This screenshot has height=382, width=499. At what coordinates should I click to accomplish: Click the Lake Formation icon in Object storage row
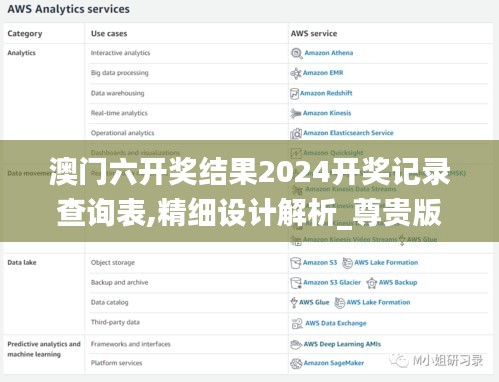[347, 263]
